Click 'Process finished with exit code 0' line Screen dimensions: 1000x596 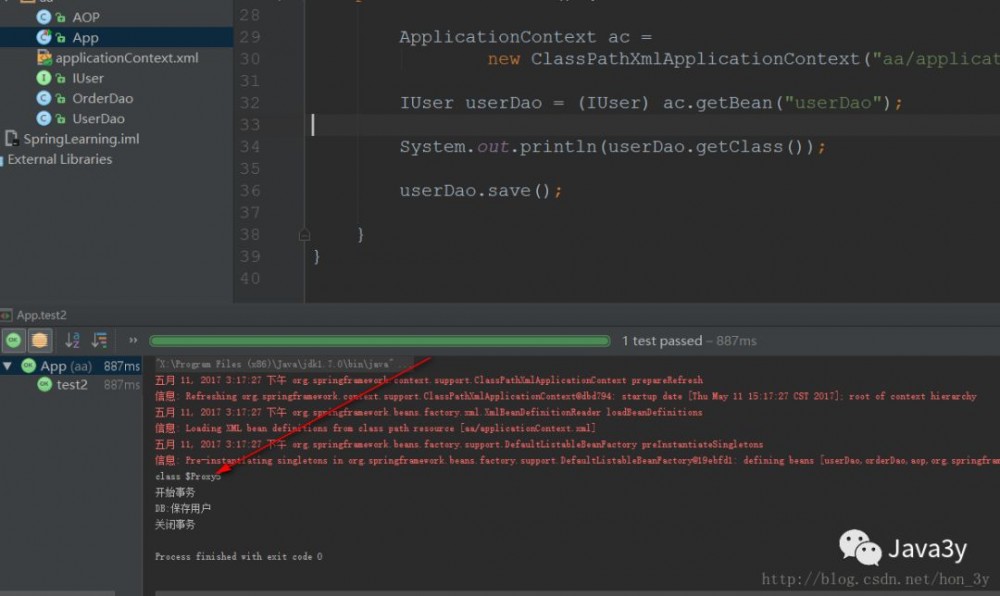(x=239, y=556)
